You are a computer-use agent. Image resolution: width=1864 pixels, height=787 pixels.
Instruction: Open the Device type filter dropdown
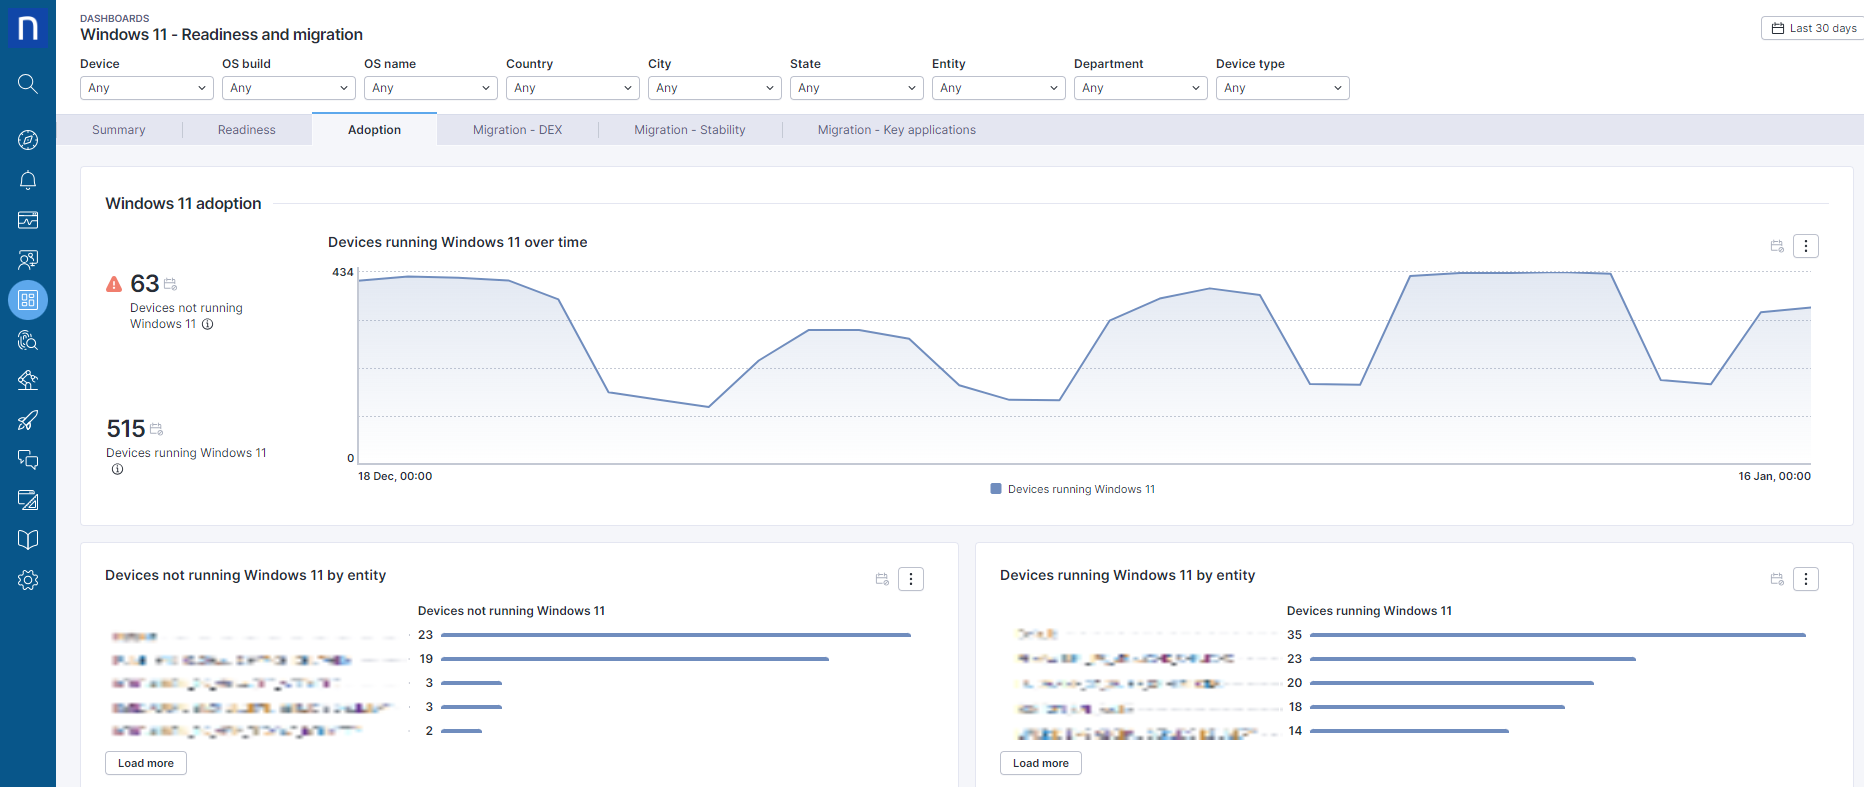(x=1283, y=88)
